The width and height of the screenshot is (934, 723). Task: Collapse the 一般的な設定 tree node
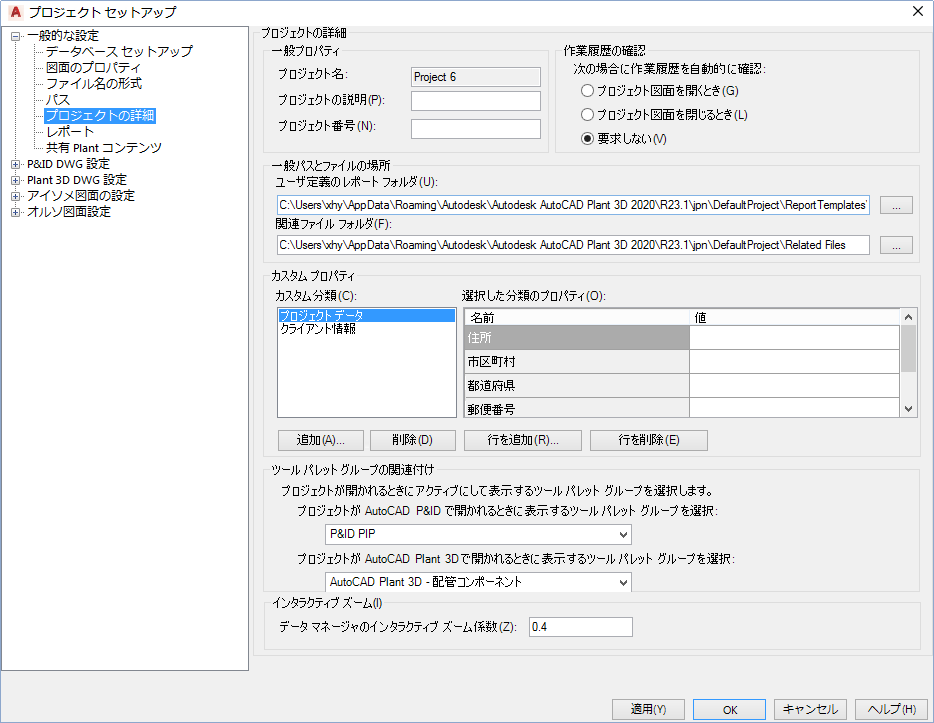(15, 36)
